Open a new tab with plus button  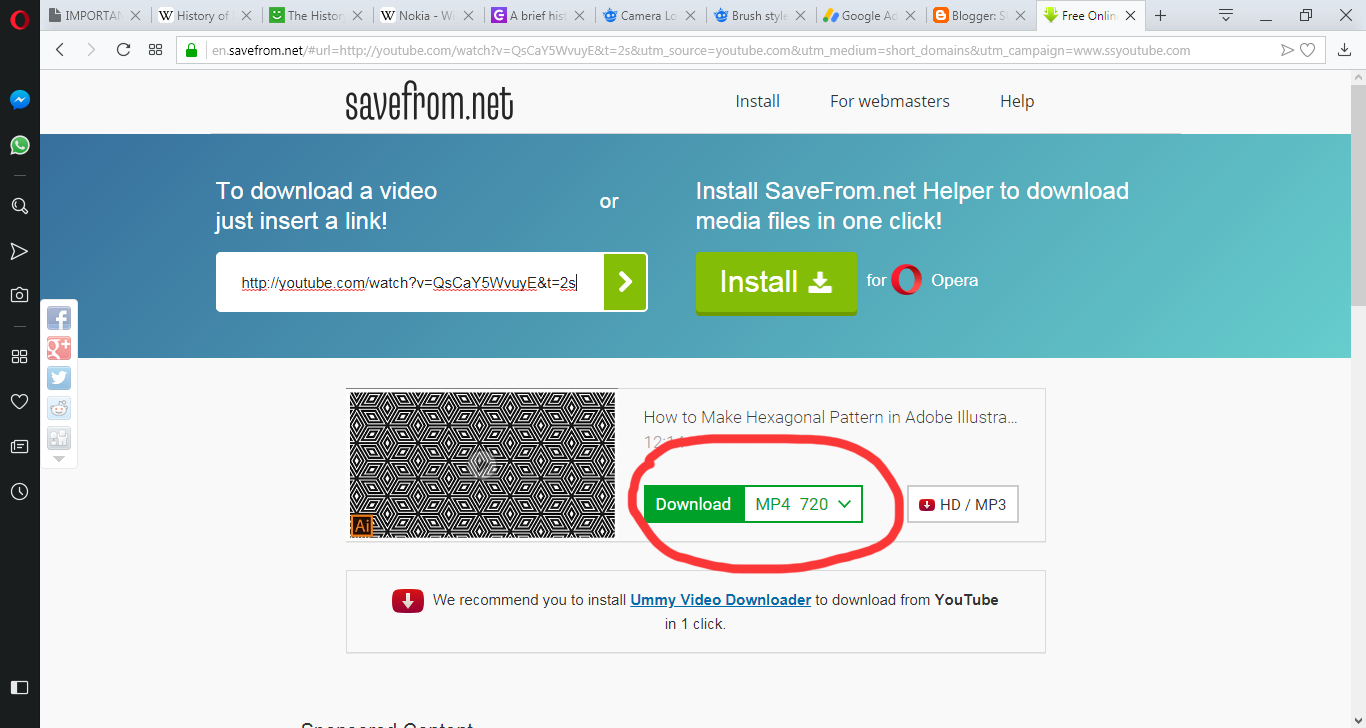[1161, 16]
